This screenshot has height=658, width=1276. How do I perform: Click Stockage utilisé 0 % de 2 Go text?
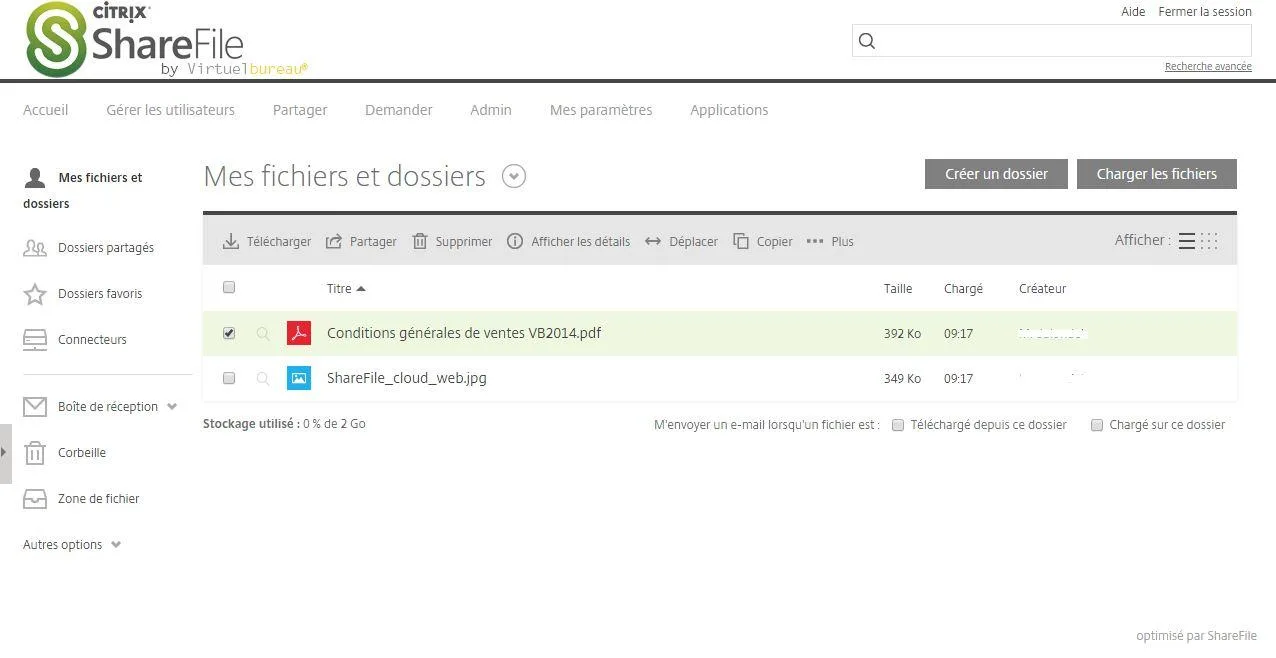[284, 424]
